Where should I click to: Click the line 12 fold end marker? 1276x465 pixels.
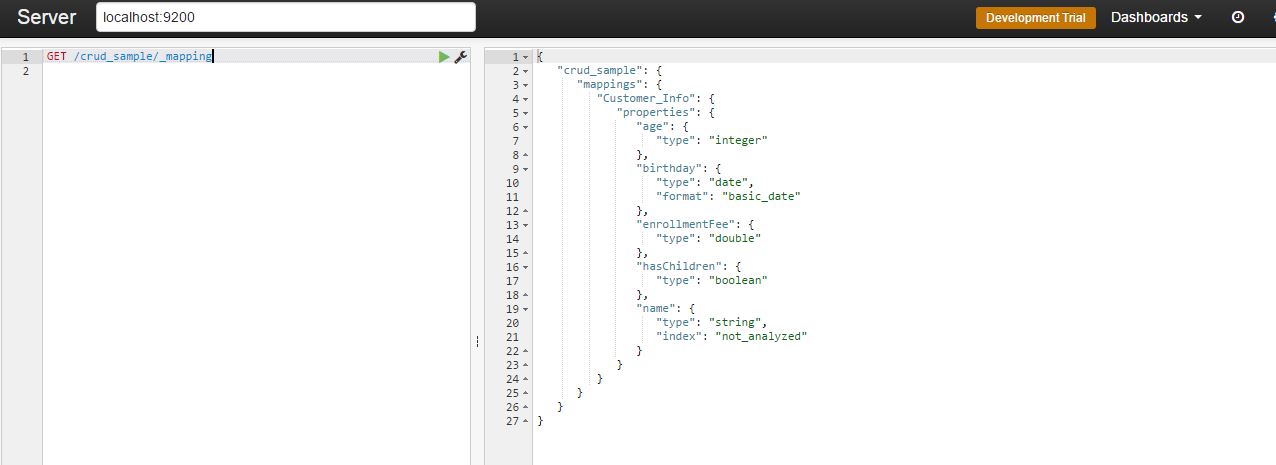pos(526,211)
